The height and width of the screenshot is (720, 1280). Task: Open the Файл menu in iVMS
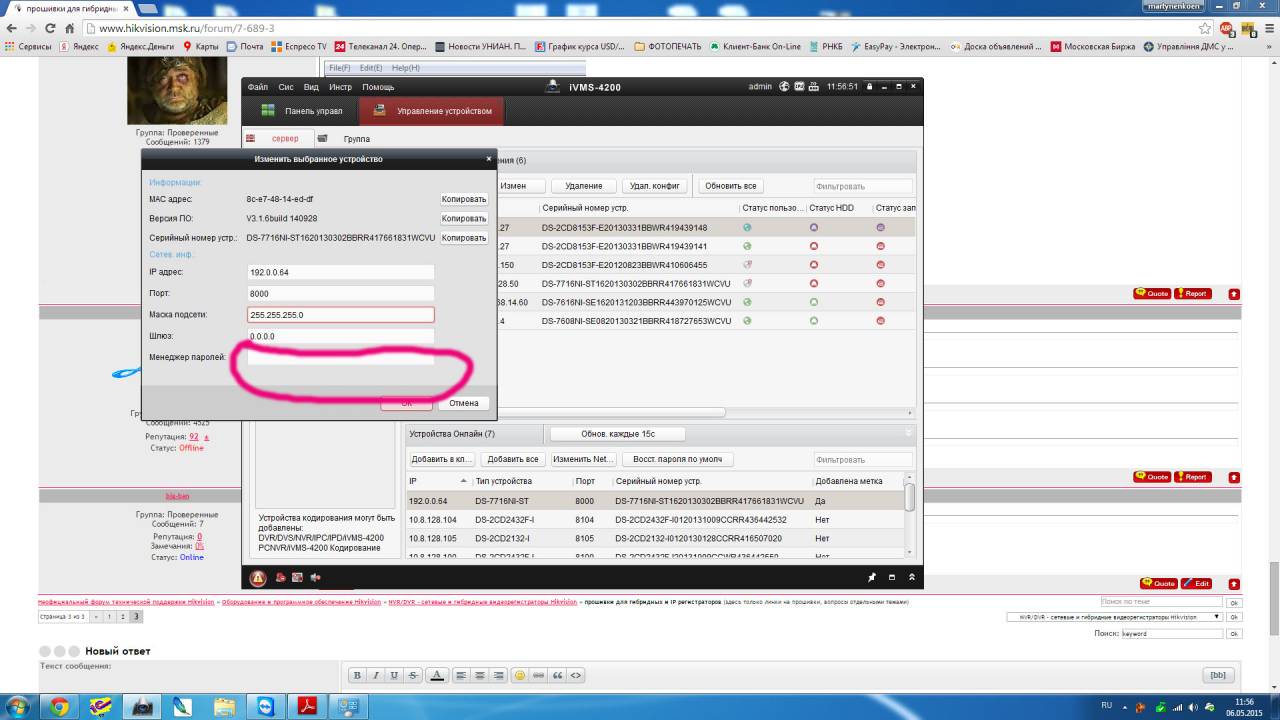[x=257, y=87]
